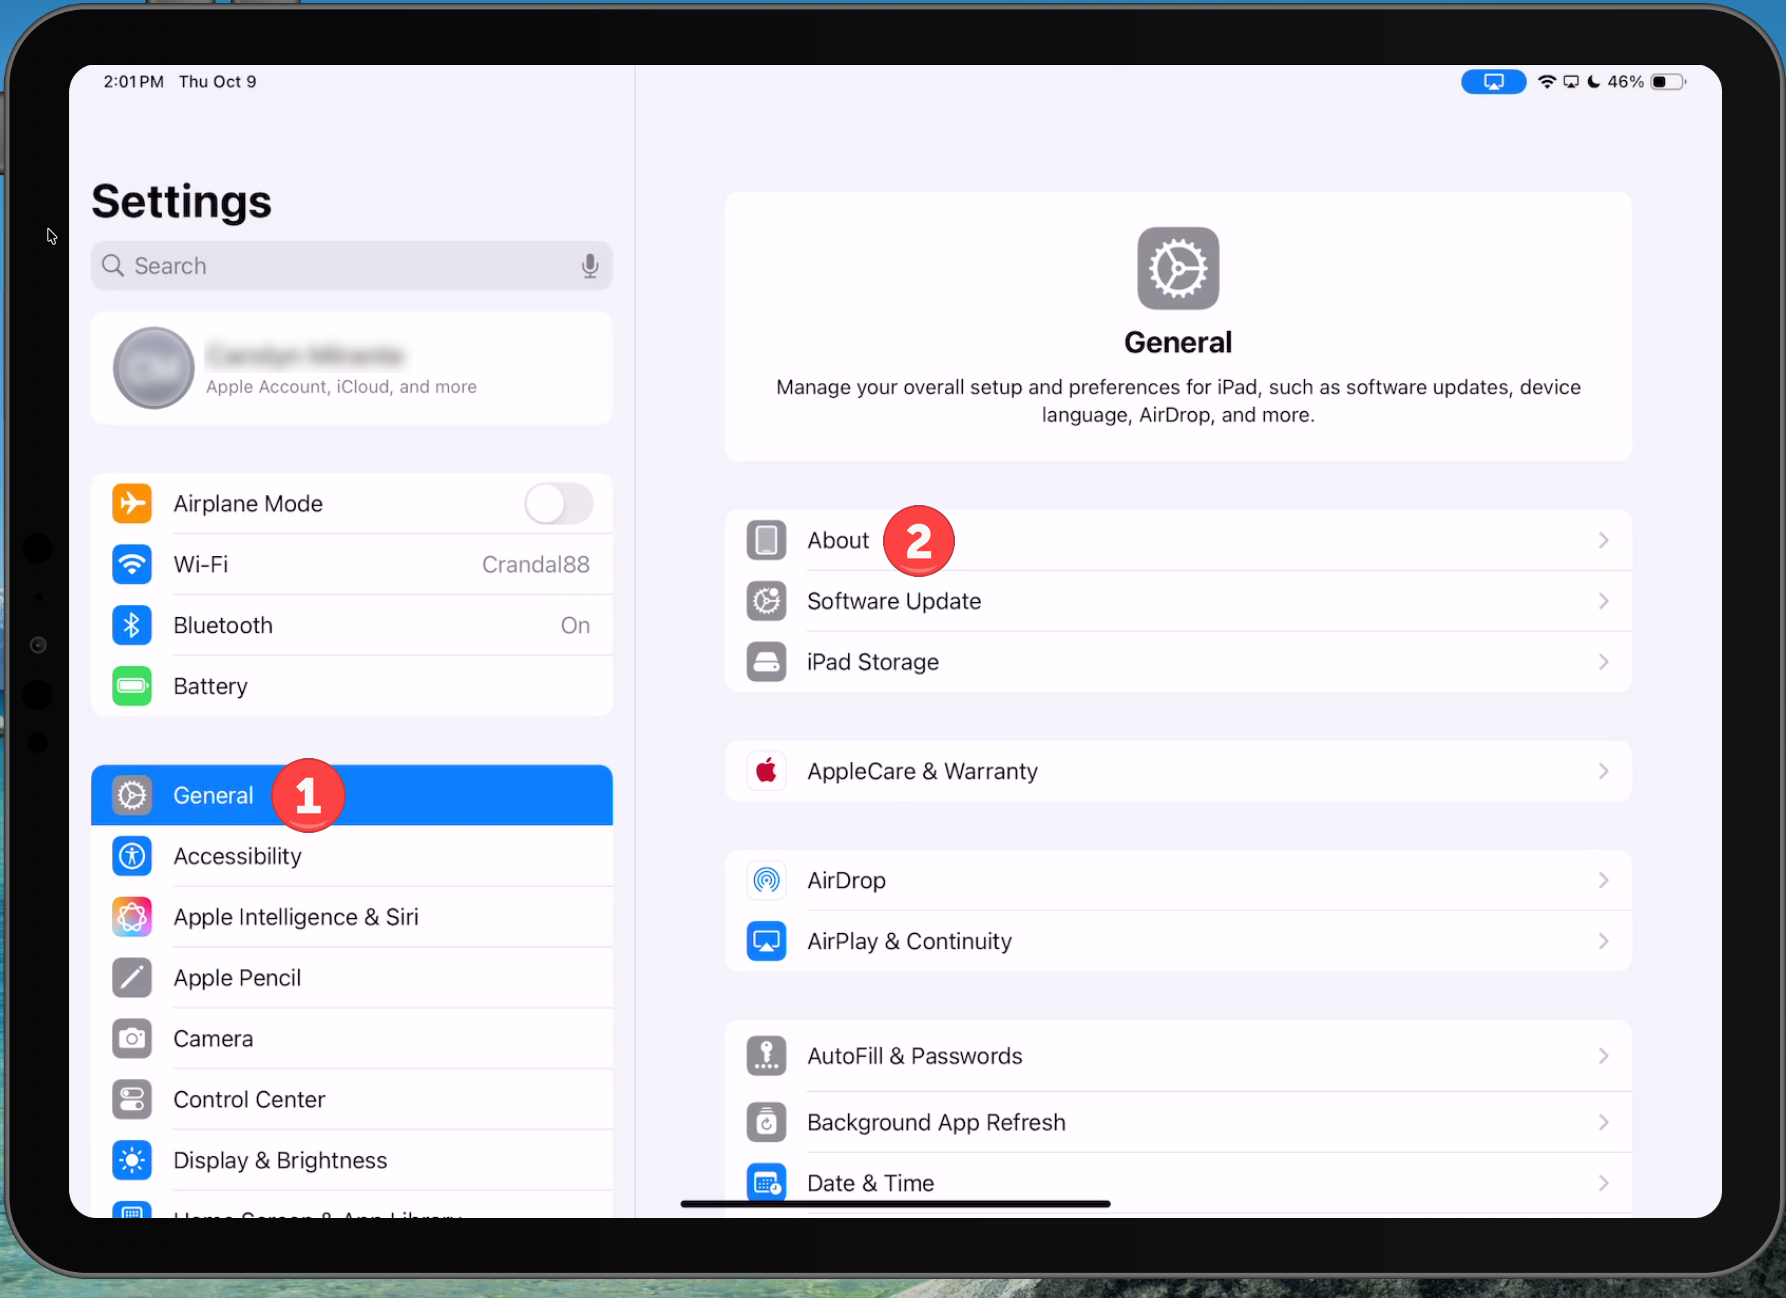Viewport: 1786px width, 1298px height.
Task: Tap the 46% battery percentage
Action: coord(1626,82)
